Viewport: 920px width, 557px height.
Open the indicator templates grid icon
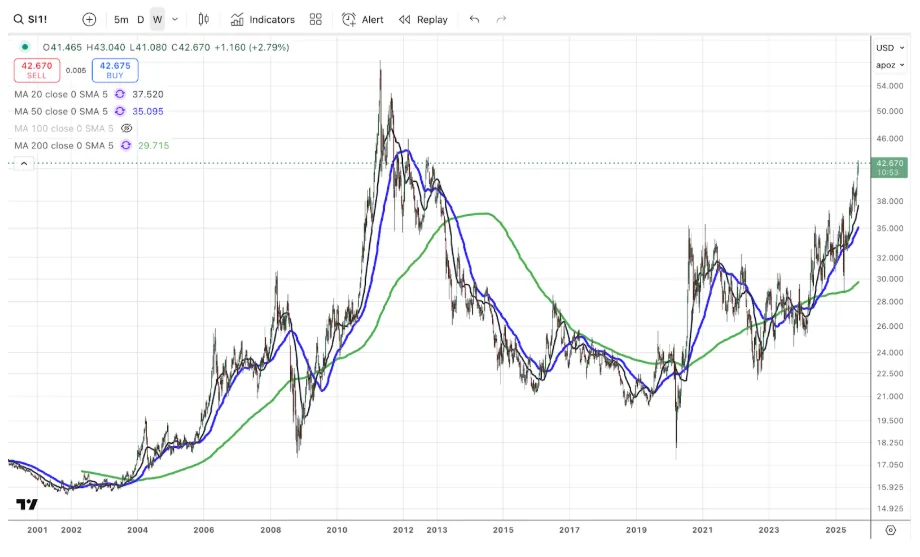[x=316, y=19]
